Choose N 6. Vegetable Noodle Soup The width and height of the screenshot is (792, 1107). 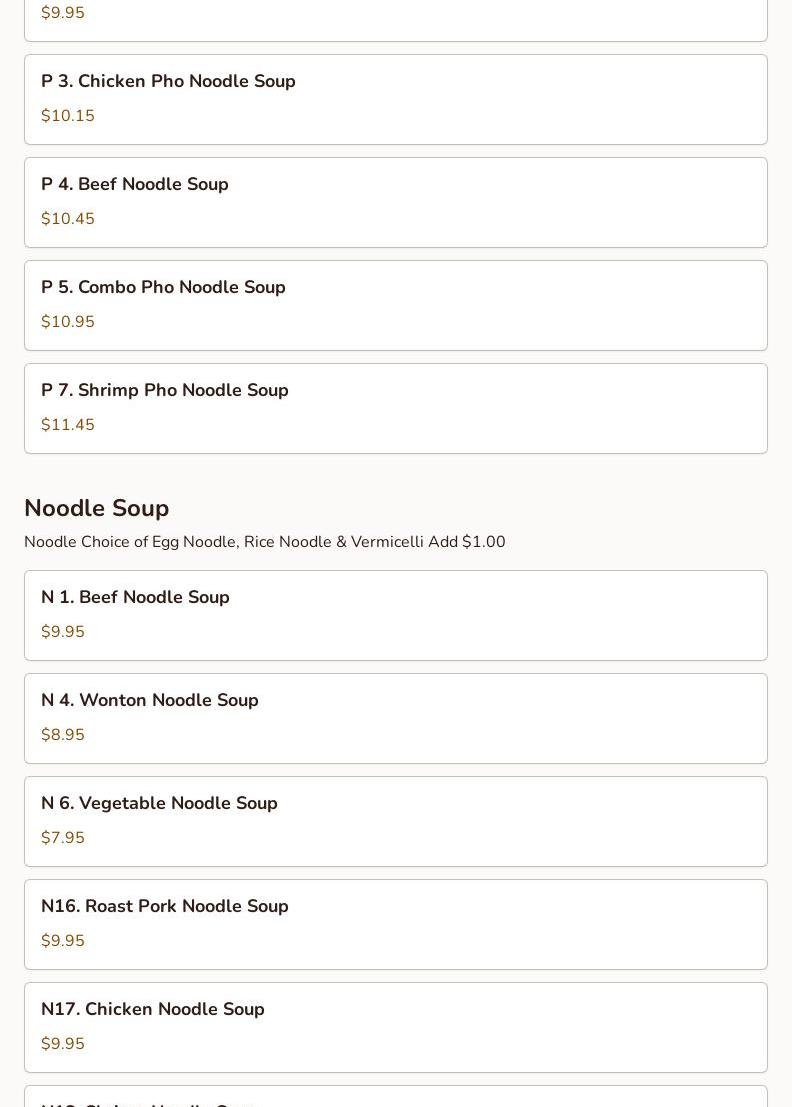(x=395, y=822)
